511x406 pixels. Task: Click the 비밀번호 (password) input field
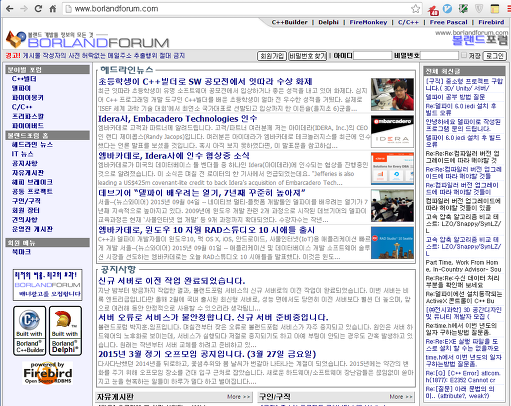439,56
